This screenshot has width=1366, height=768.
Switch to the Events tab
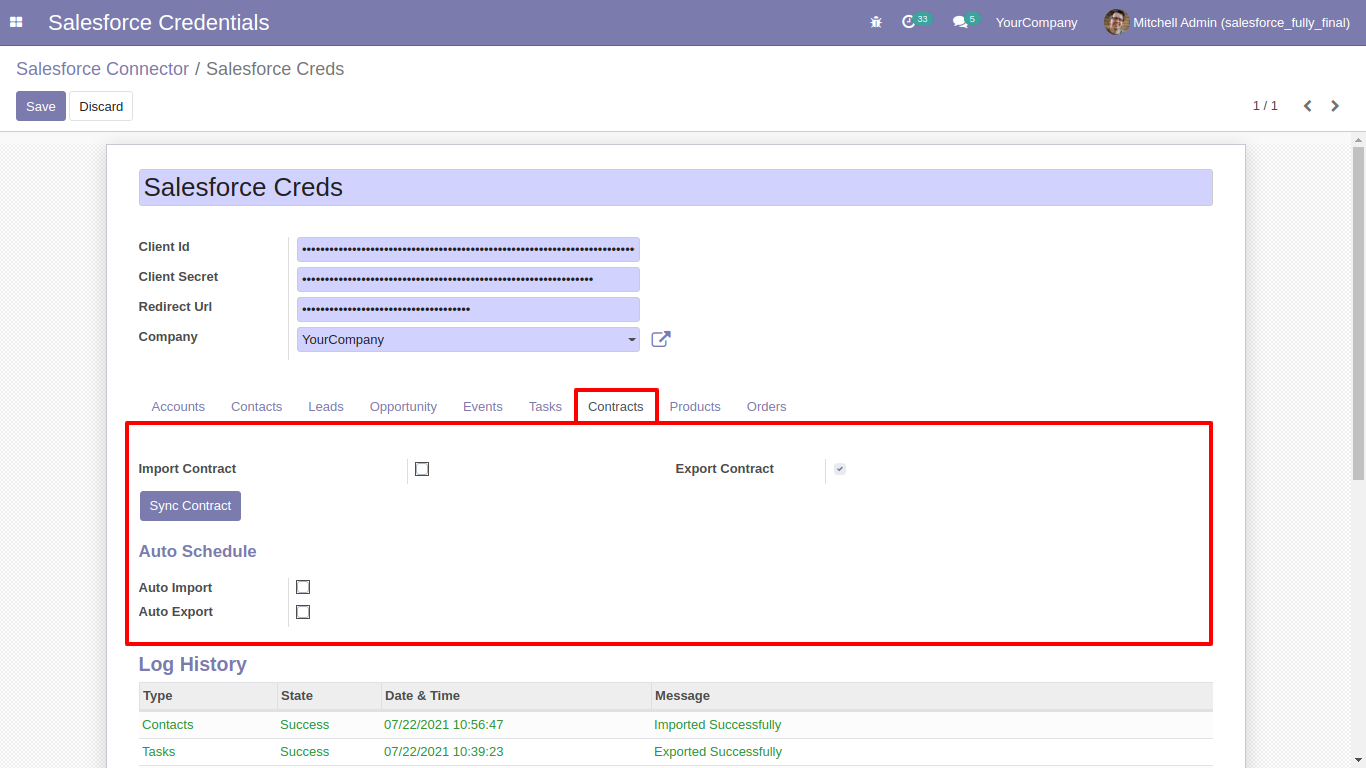click(x=483, y=407)
